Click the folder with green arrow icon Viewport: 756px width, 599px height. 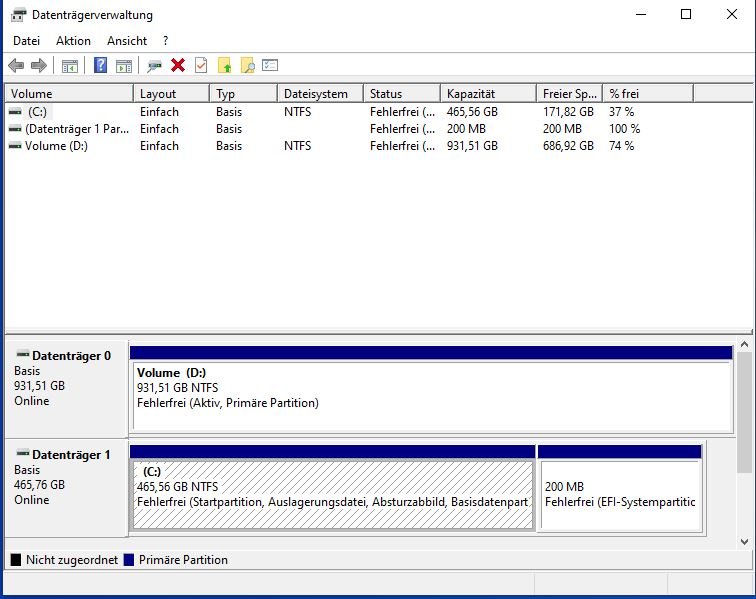(225, 65)
